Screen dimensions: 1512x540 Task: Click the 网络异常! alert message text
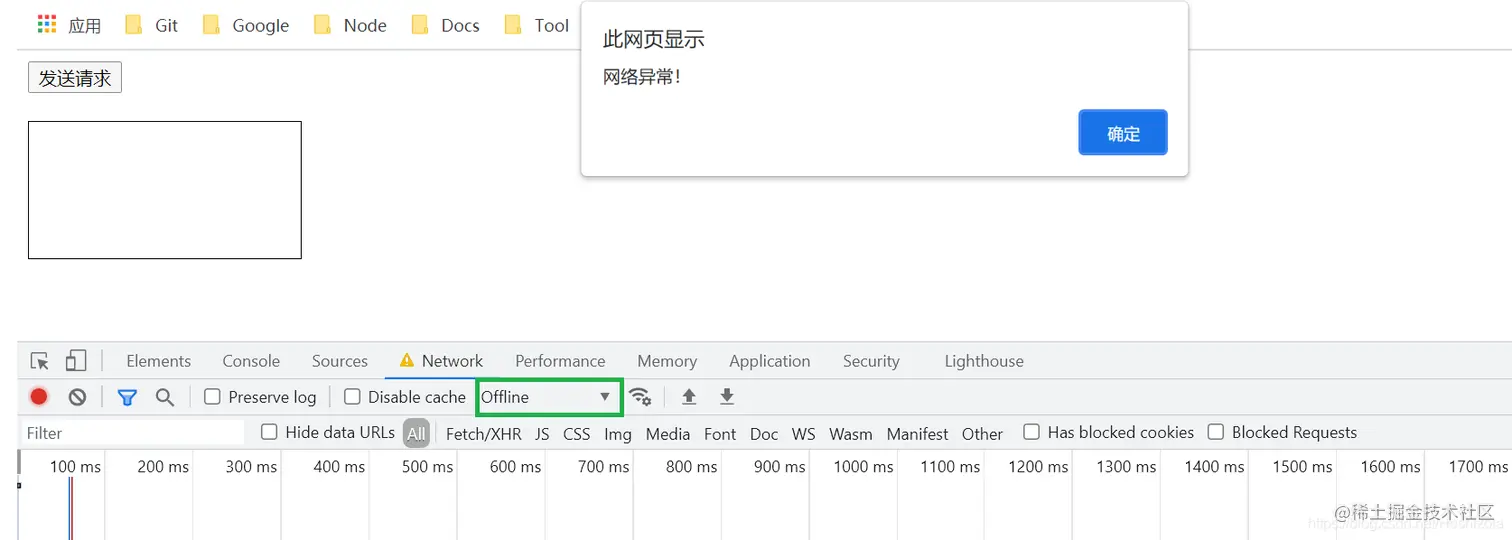tap(642, 77)
